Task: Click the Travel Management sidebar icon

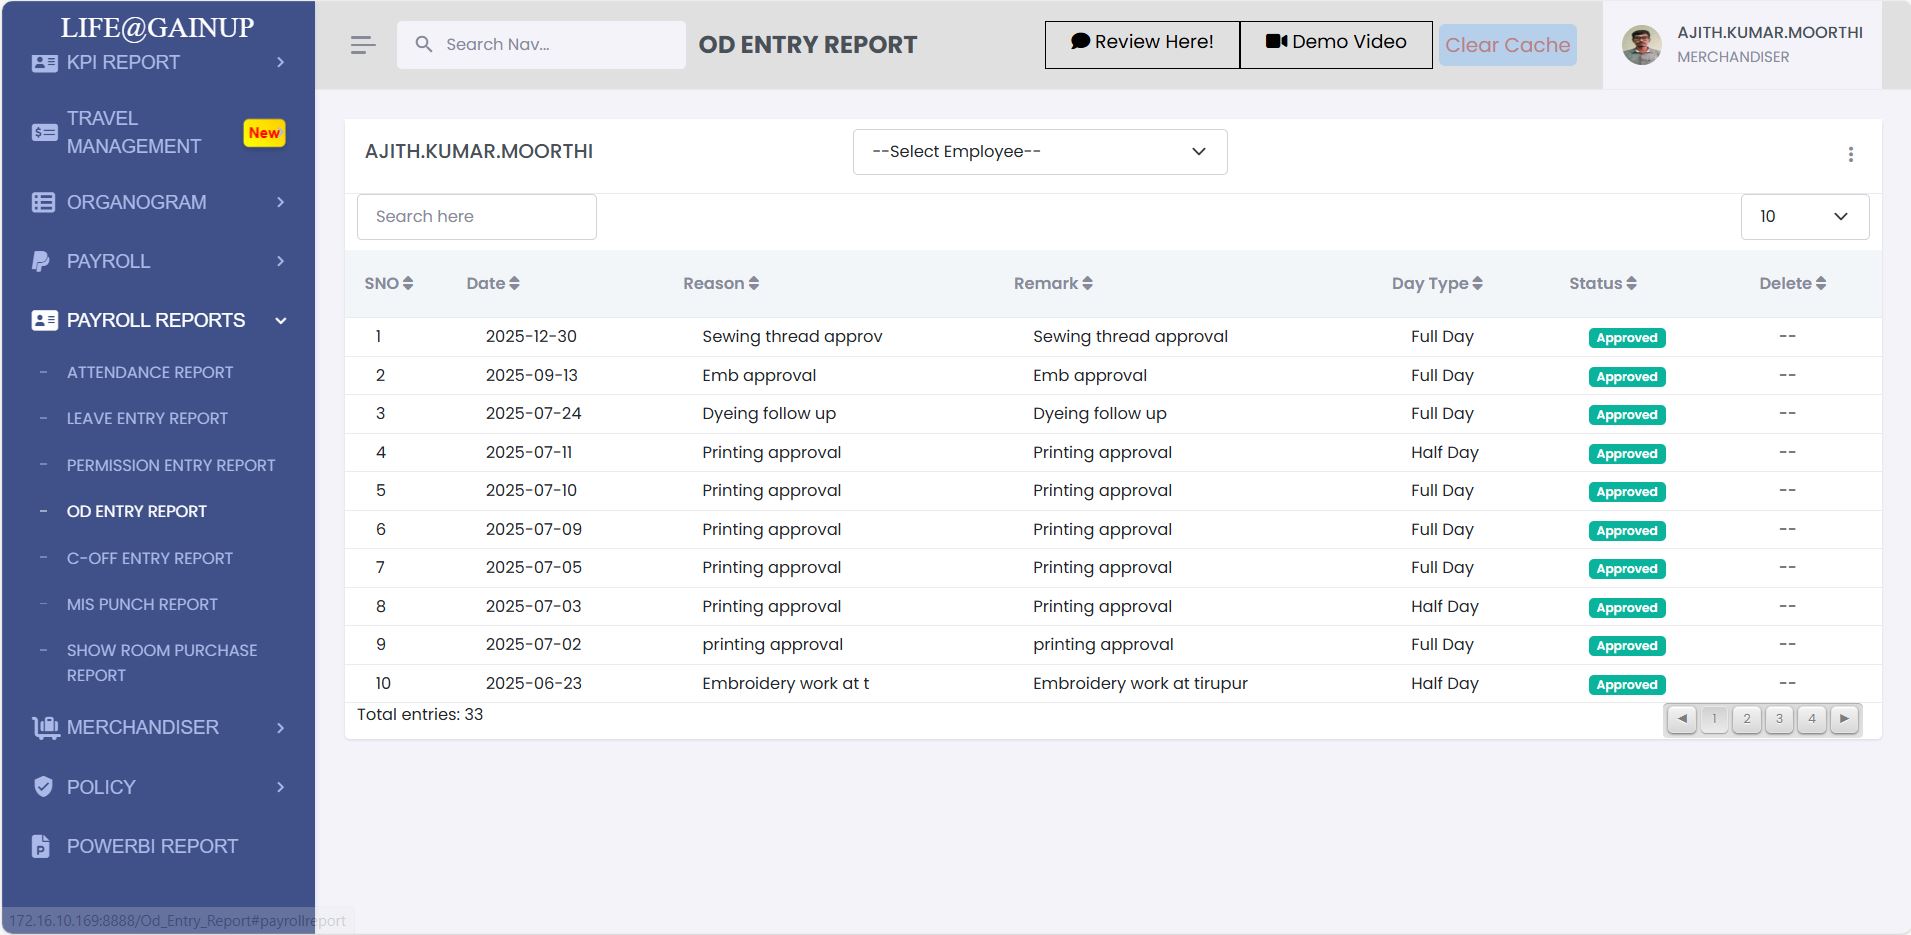Action: click(x=44, y=132)
